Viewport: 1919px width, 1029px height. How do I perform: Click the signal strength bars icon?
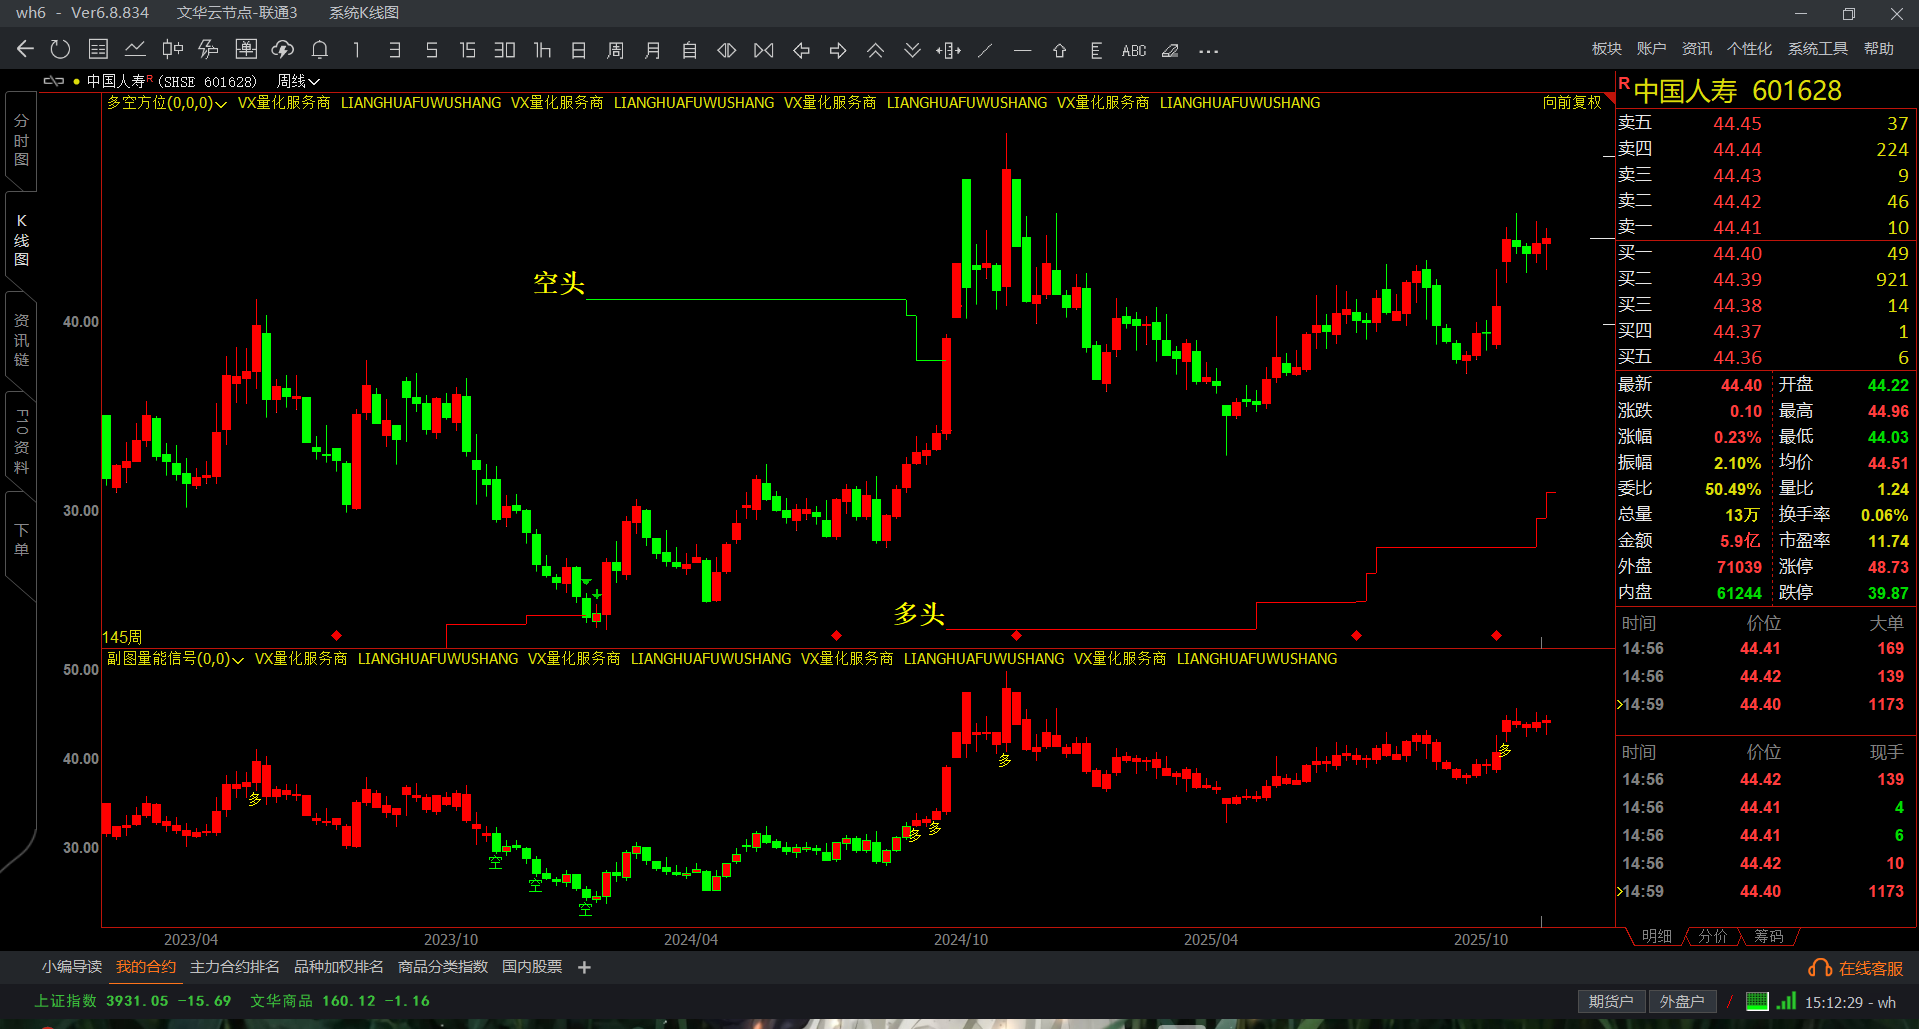click(x=1787, y=1001)
